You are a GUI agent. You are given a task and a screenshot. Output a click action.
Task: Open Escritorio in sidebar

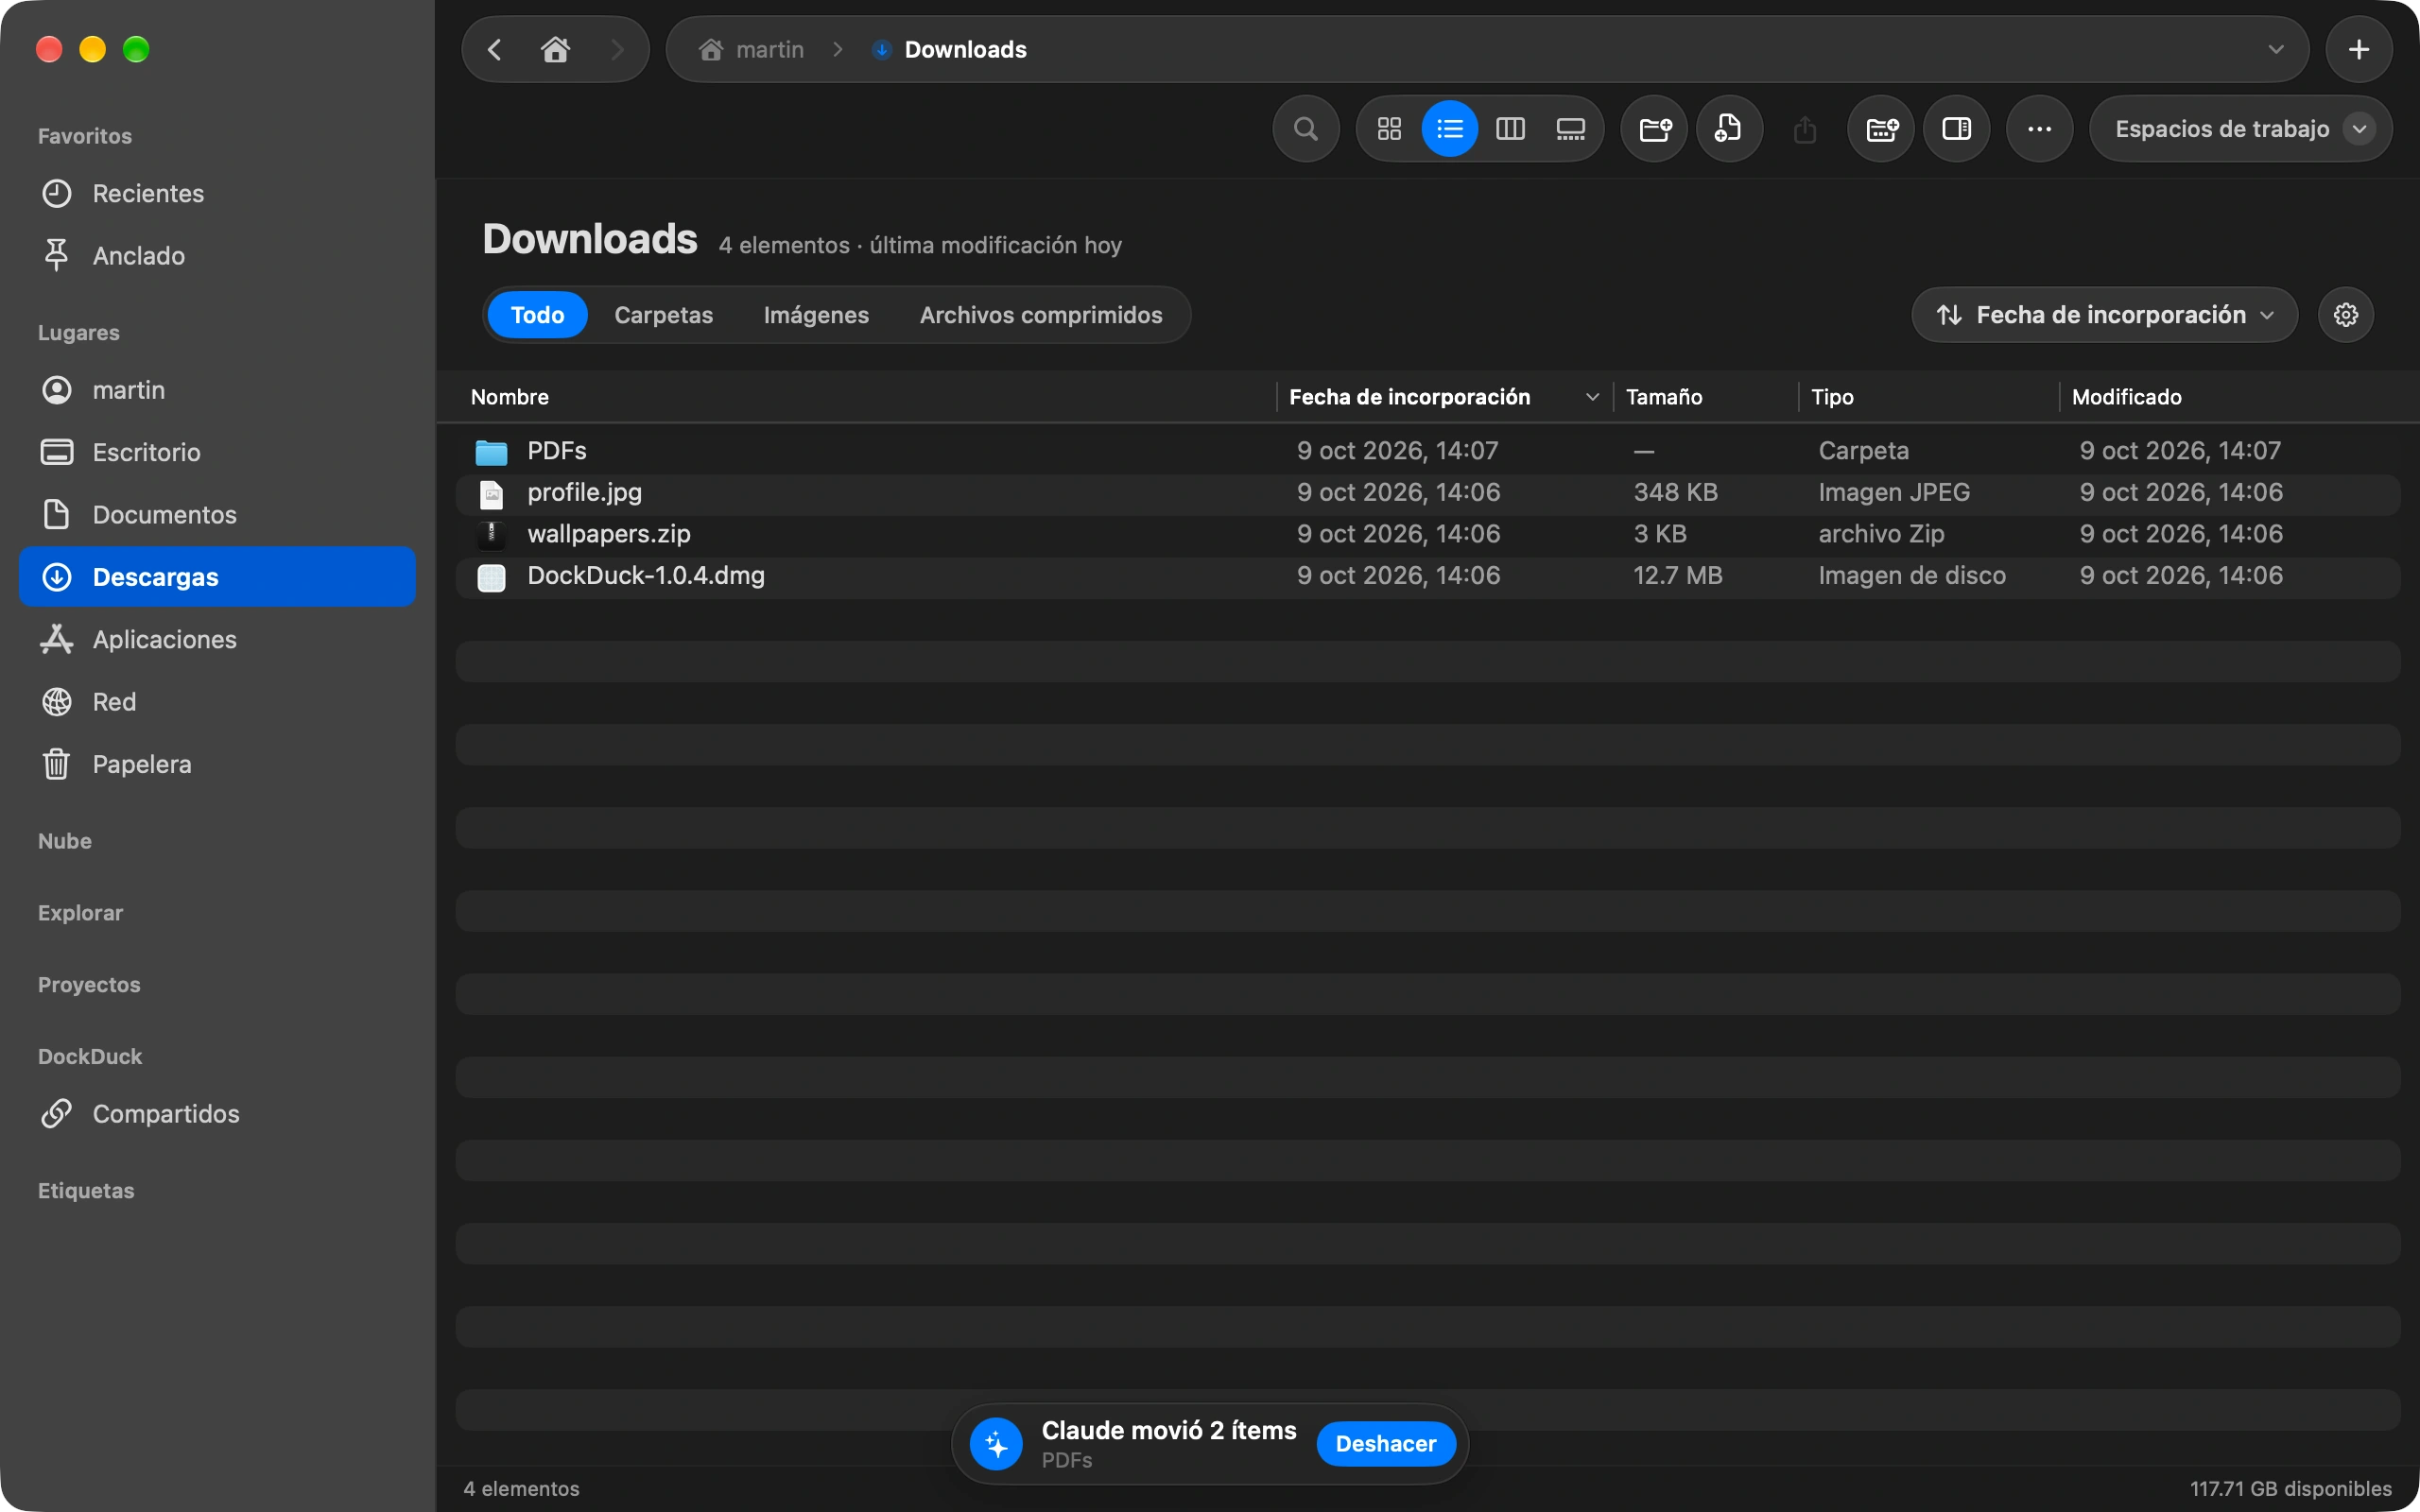click(217, 452)
